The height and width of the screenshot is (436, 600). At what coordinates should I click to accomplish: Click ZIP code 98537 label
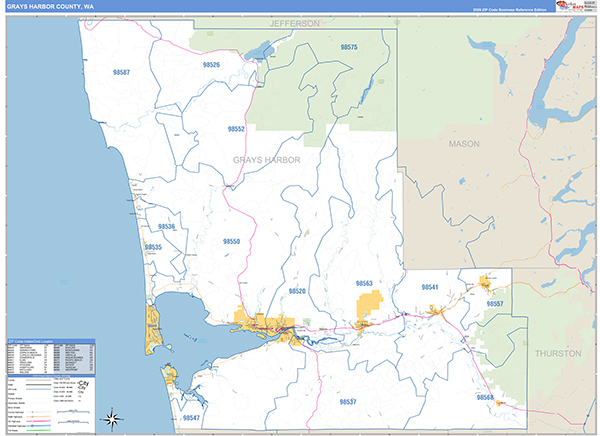(x=348, y=401)
